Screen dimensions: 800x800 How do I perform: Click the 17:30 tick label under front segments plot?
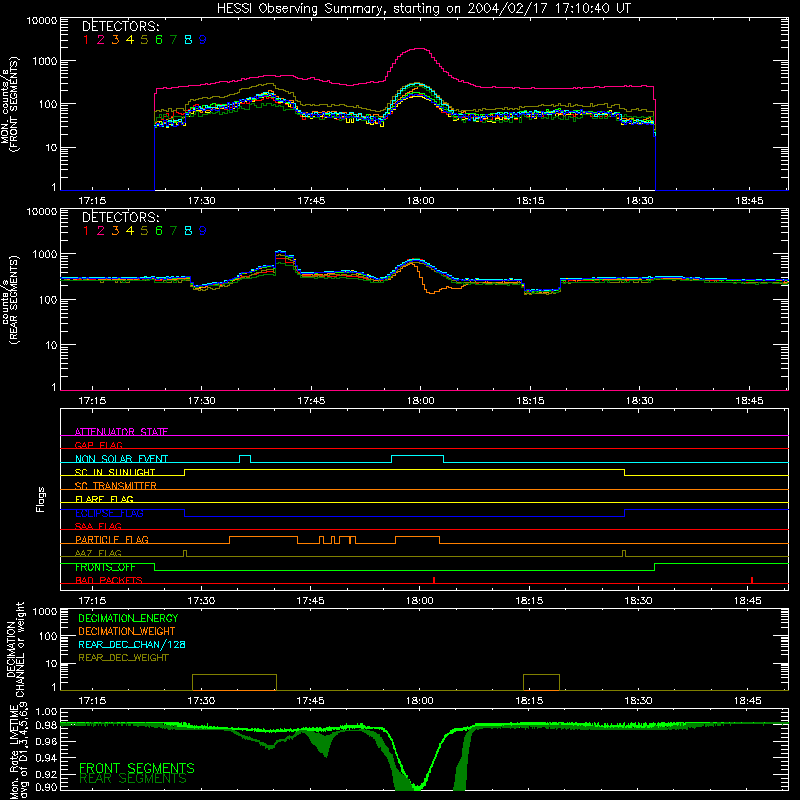click(202, 201)
